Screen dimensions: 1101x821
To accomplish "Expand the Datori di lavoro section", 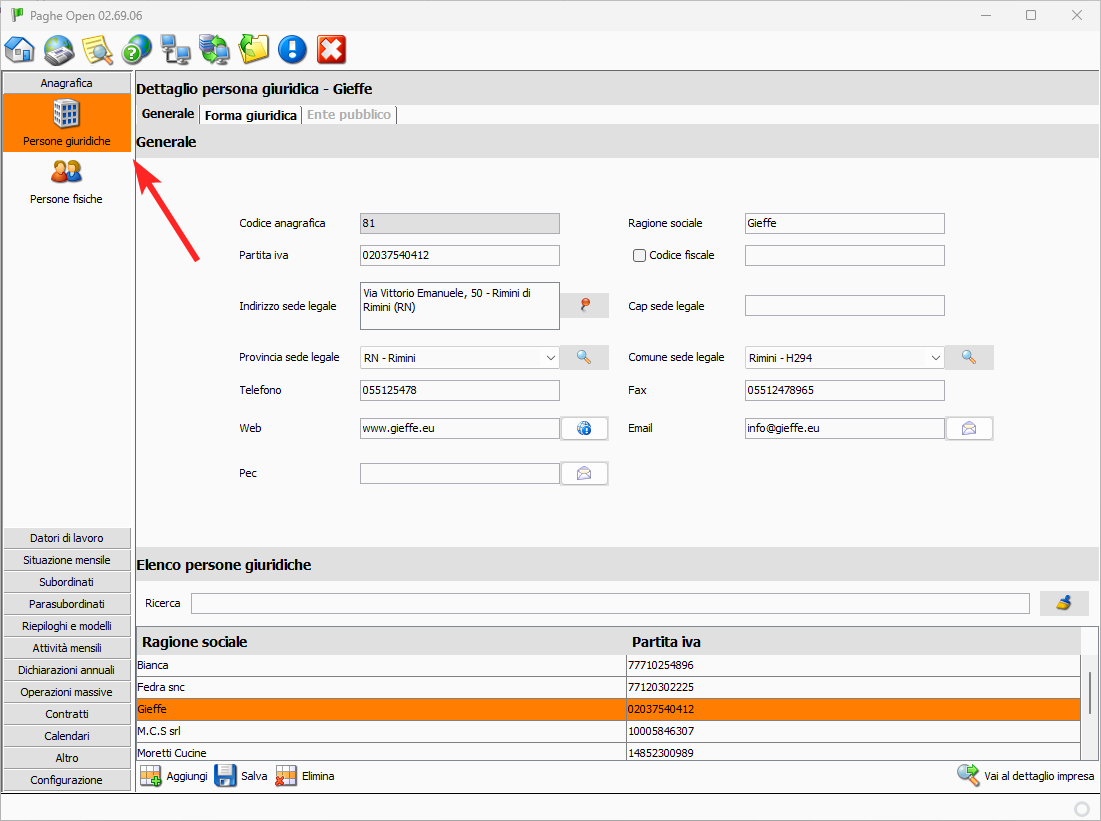I will tap(67, 538).
